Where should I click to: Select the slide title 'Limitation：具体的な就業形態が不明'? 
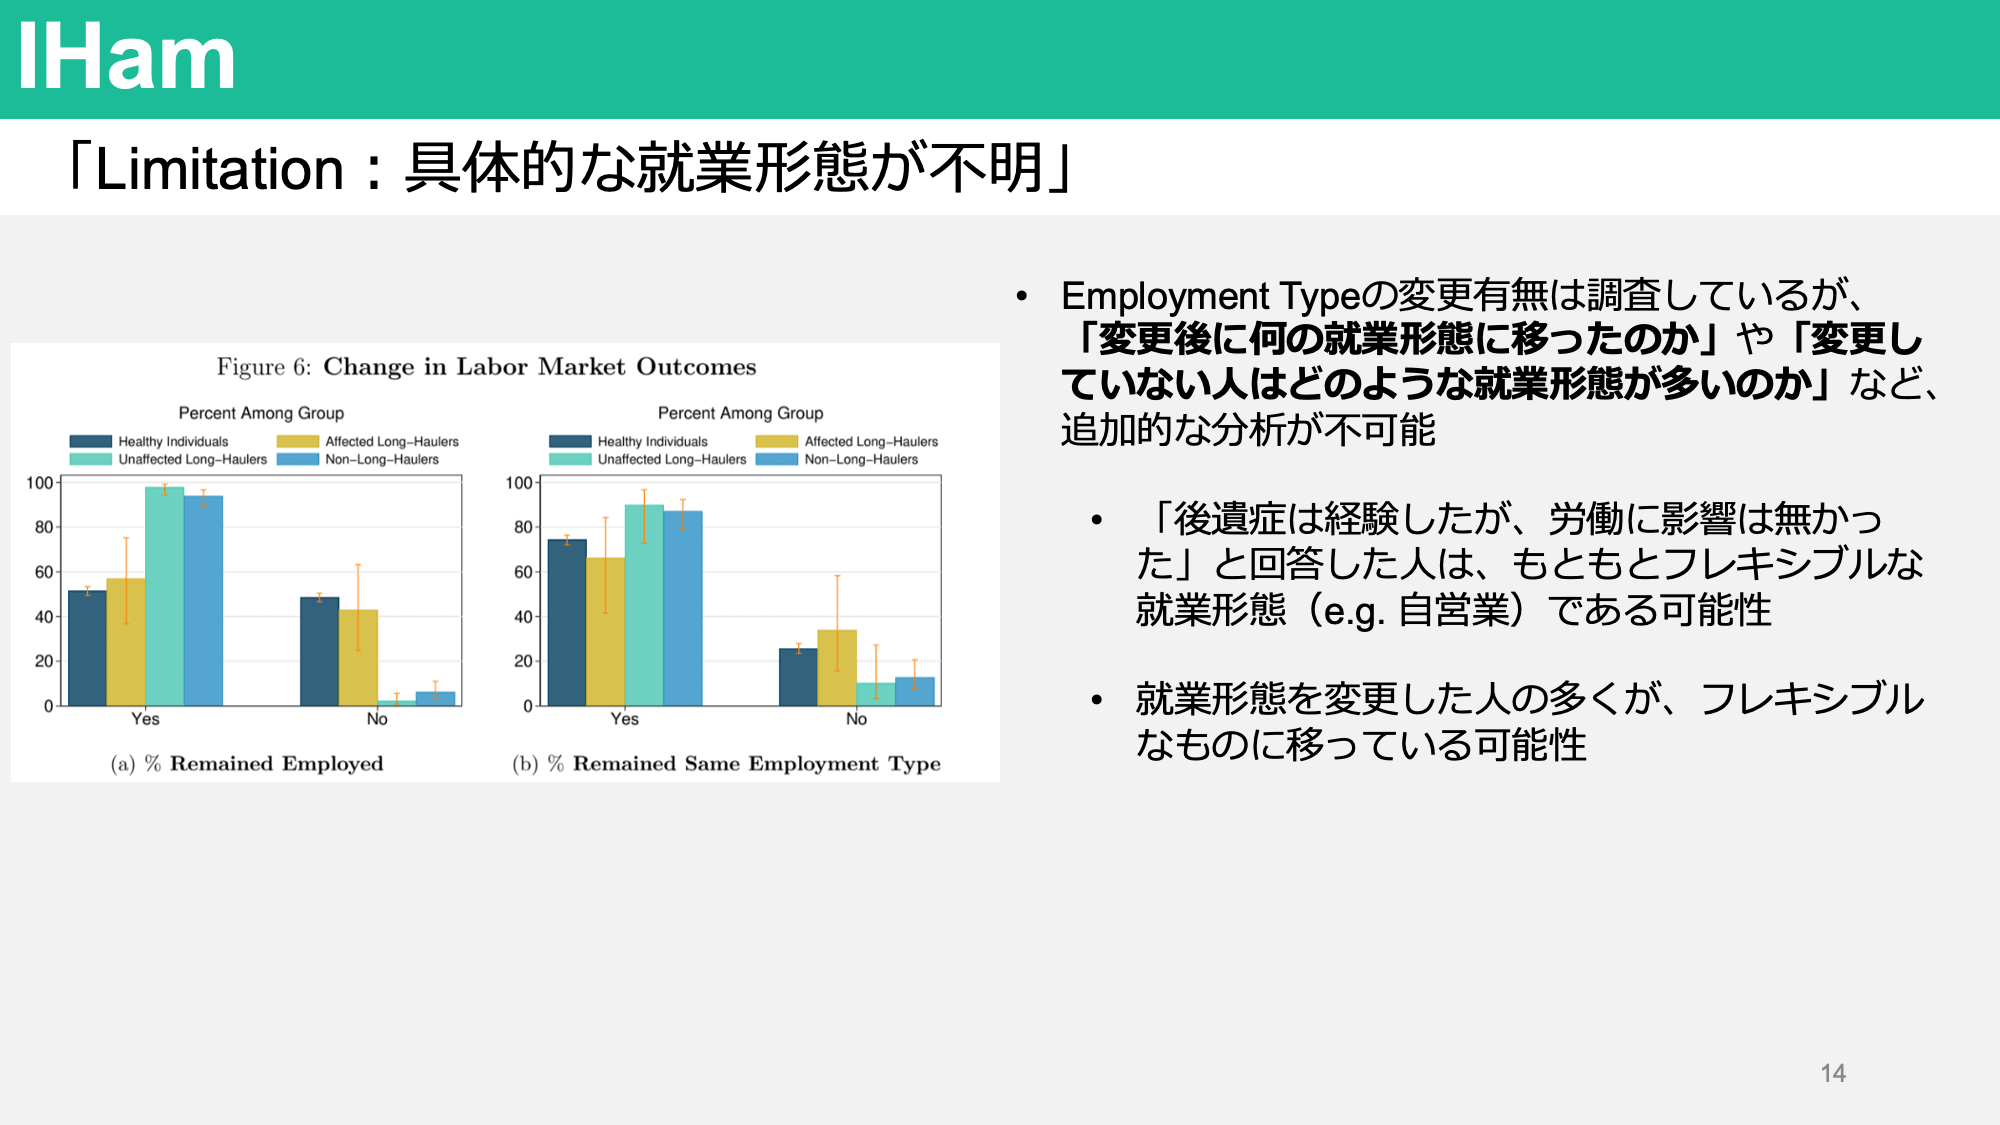[x=570, y=167]
